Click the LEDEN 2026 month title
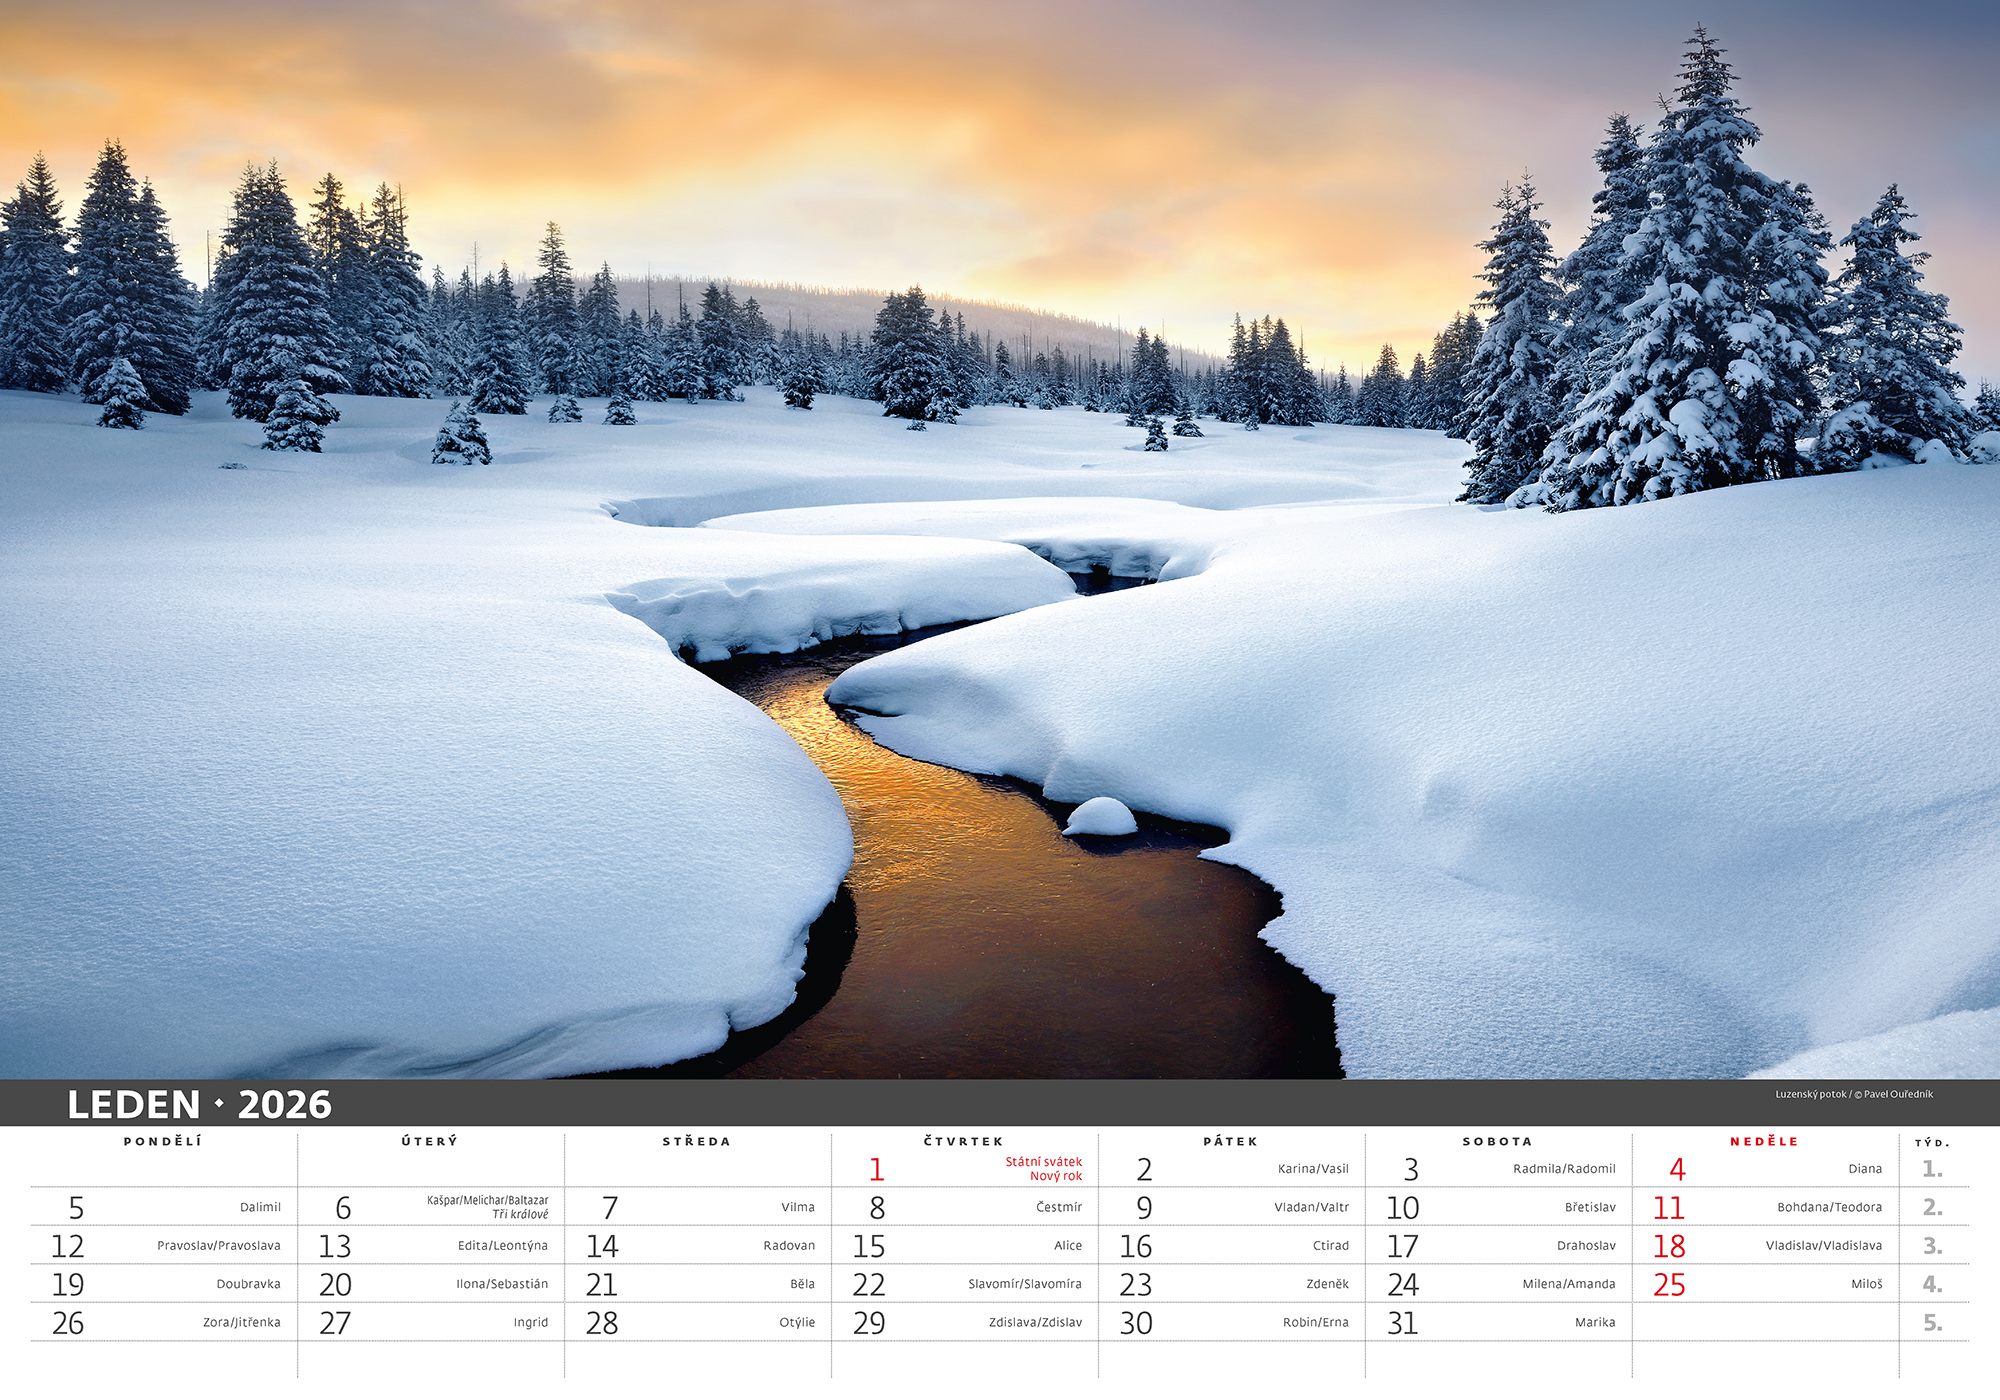The image size is (2000, 1400). 199,1105
